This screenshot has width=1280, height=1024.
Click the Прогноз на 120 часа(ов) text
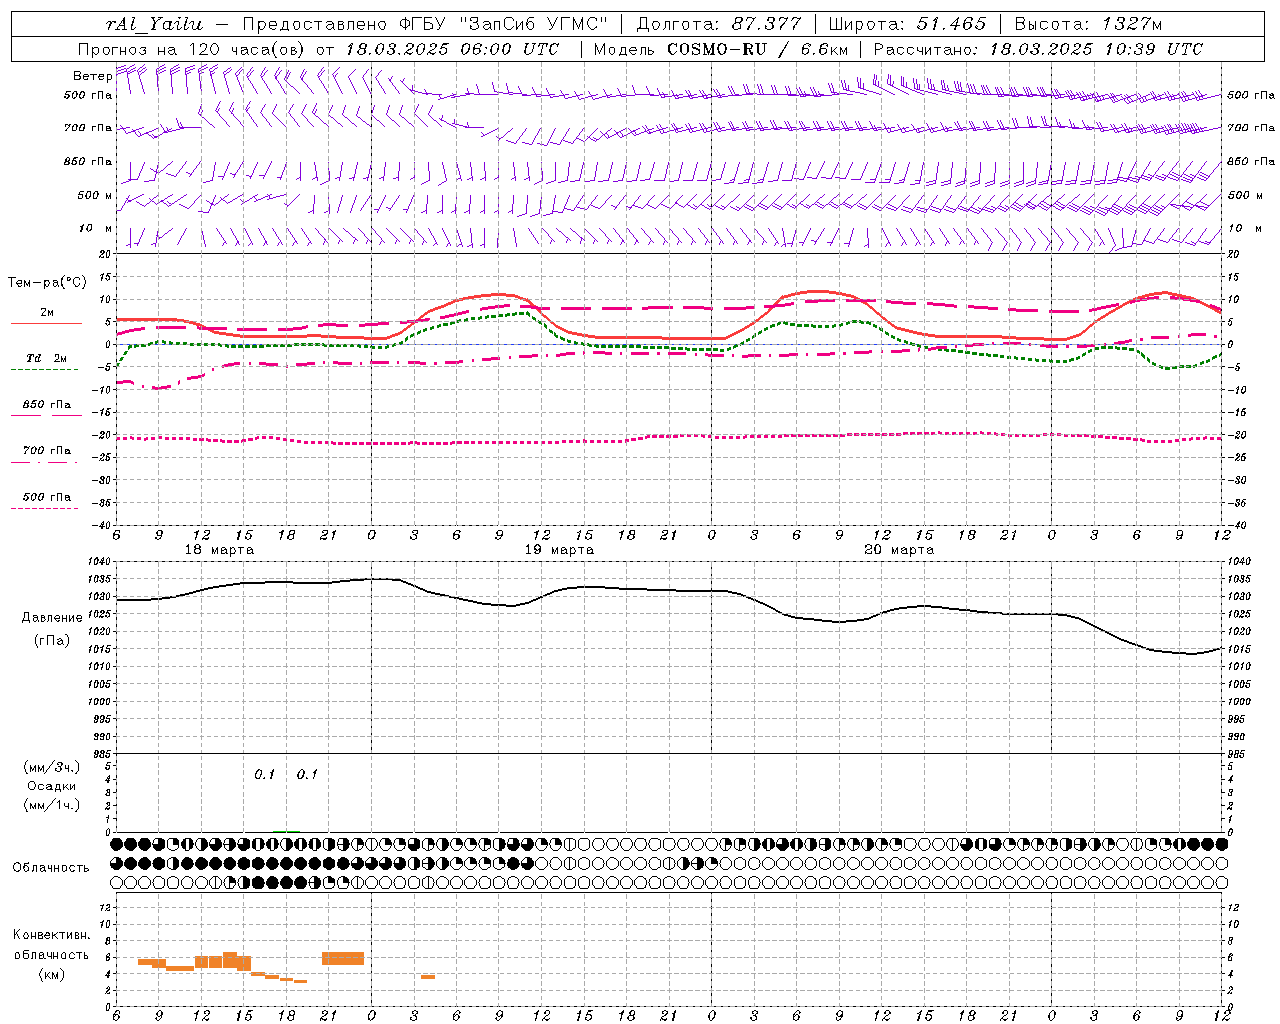193,49
